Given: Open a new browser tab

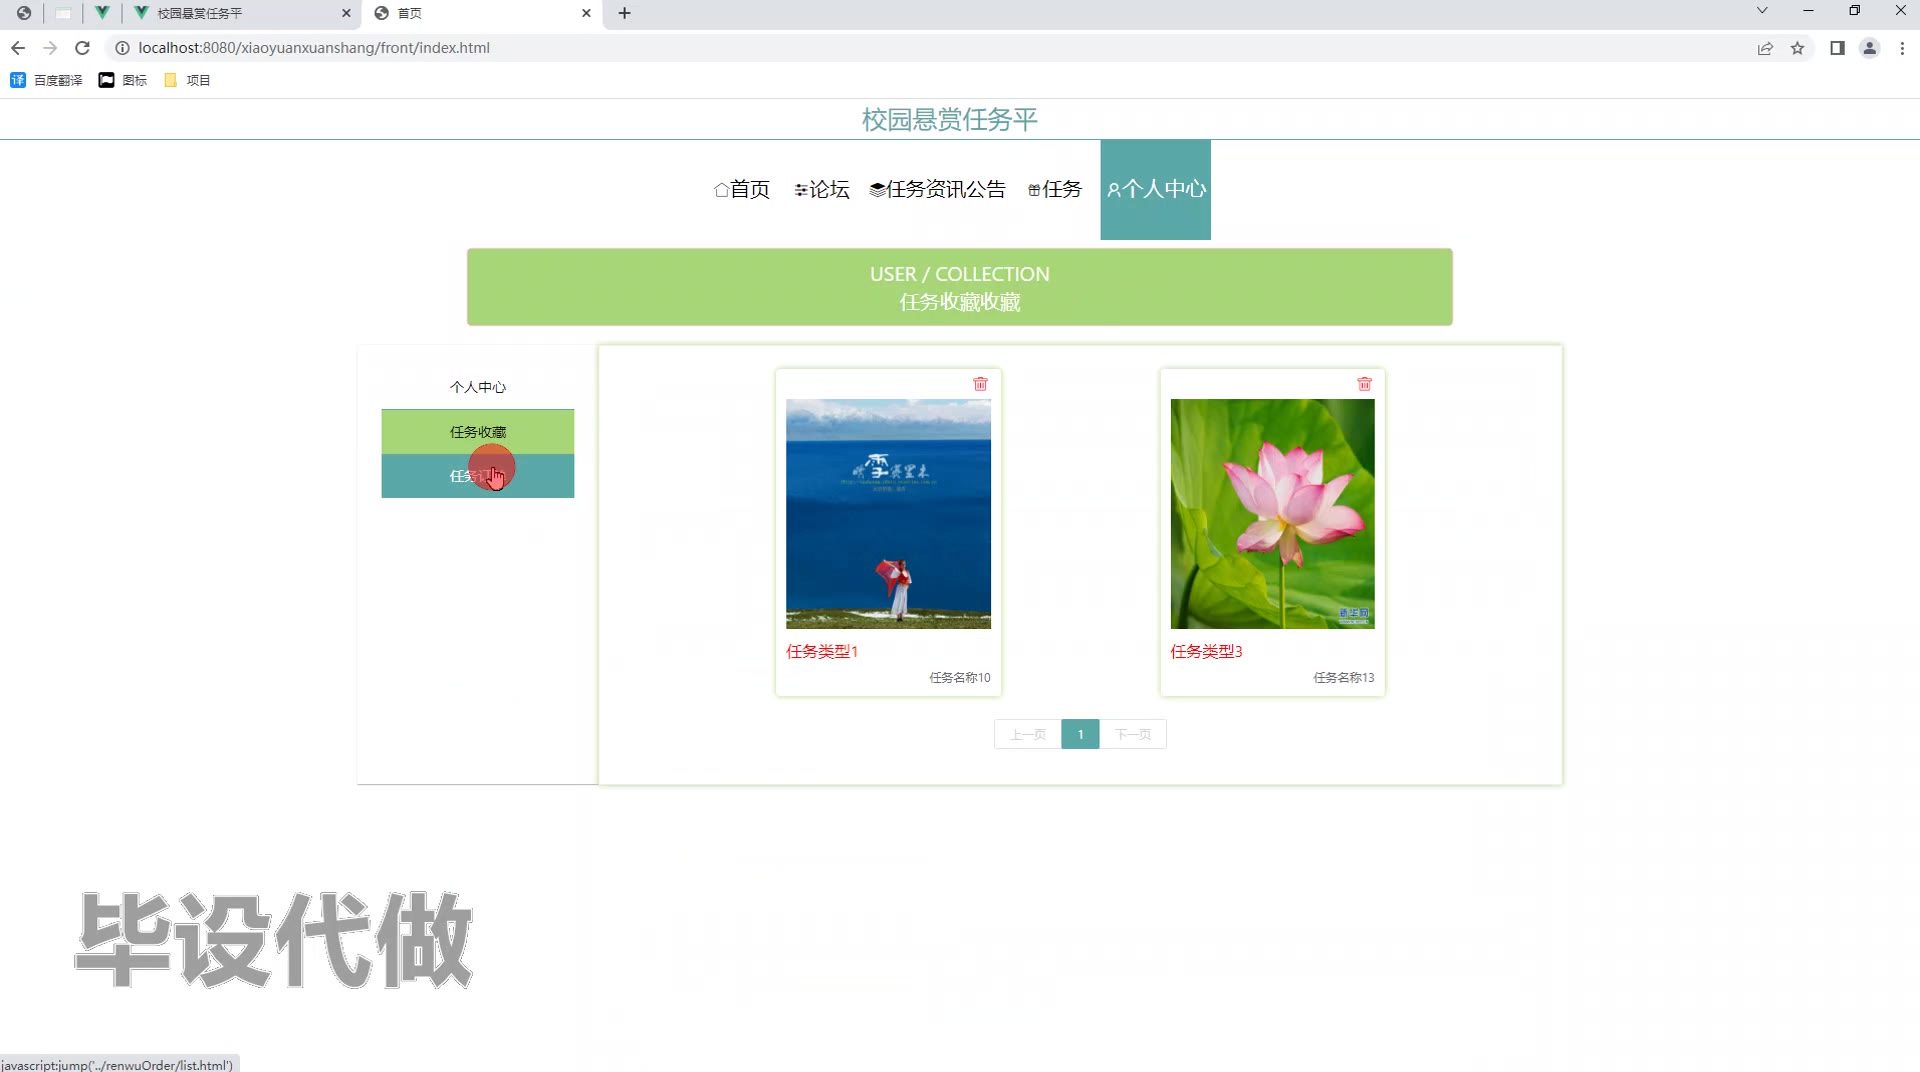Looking at the screenshot, I should click(625, 13).
